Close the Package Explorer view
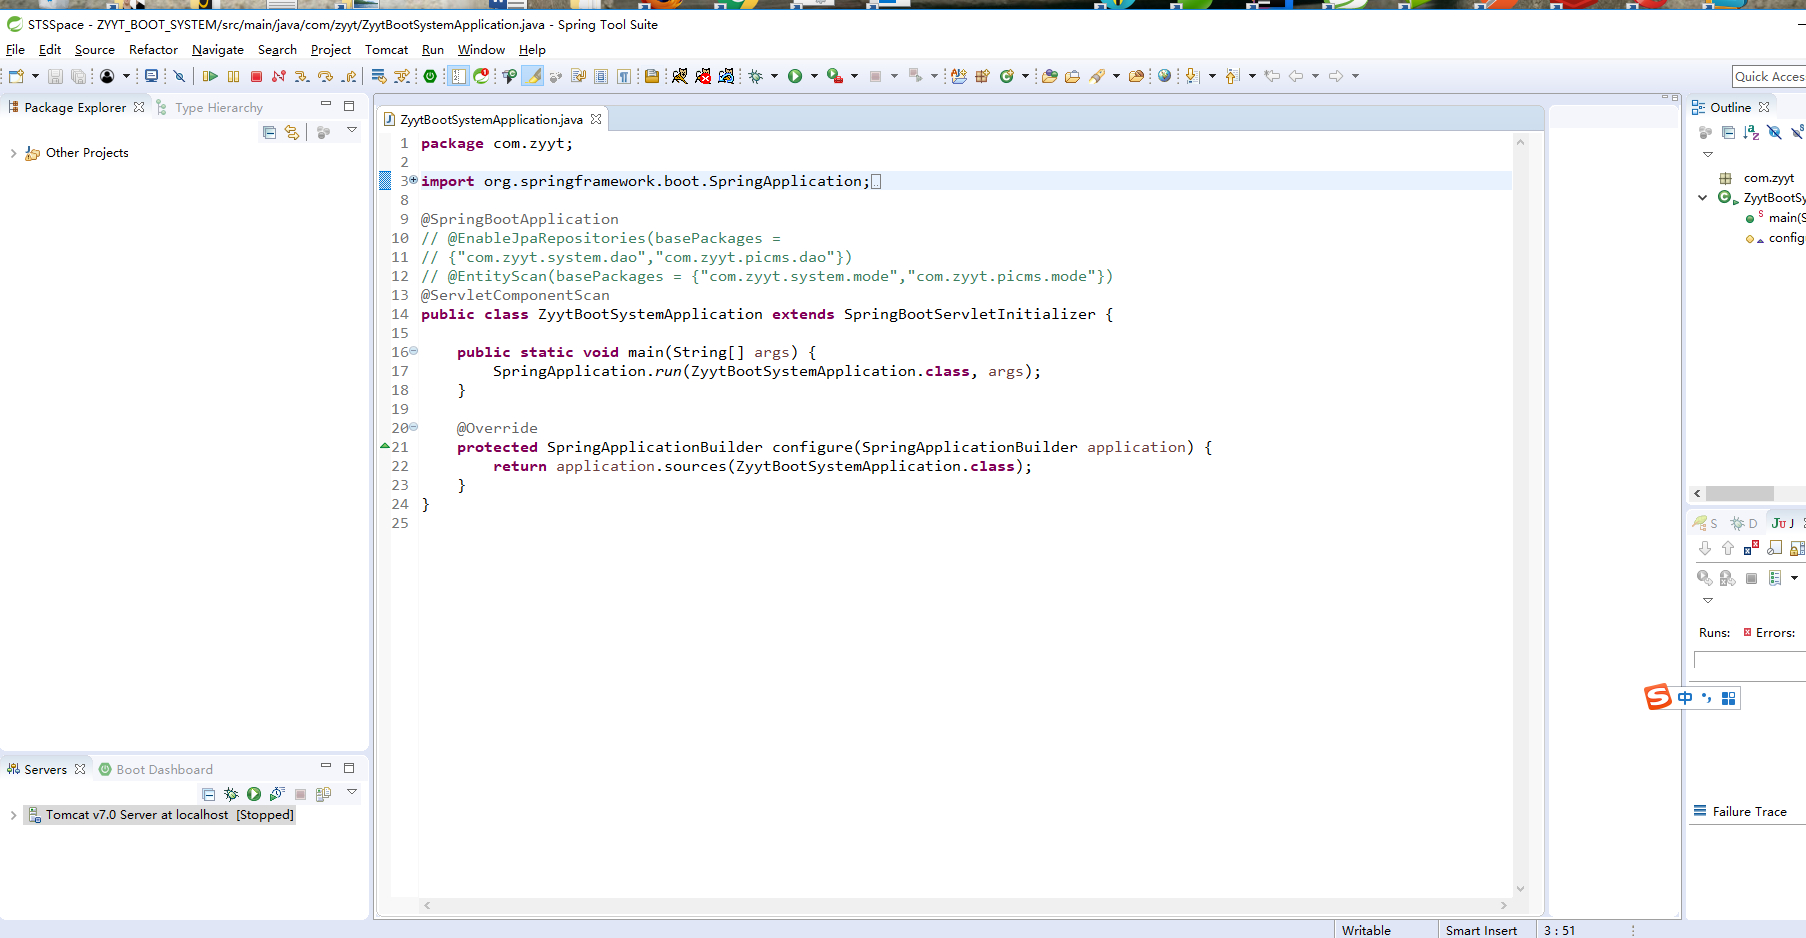Image resolution: width=1806 pixels, height=938 pixels. (139, 107)
